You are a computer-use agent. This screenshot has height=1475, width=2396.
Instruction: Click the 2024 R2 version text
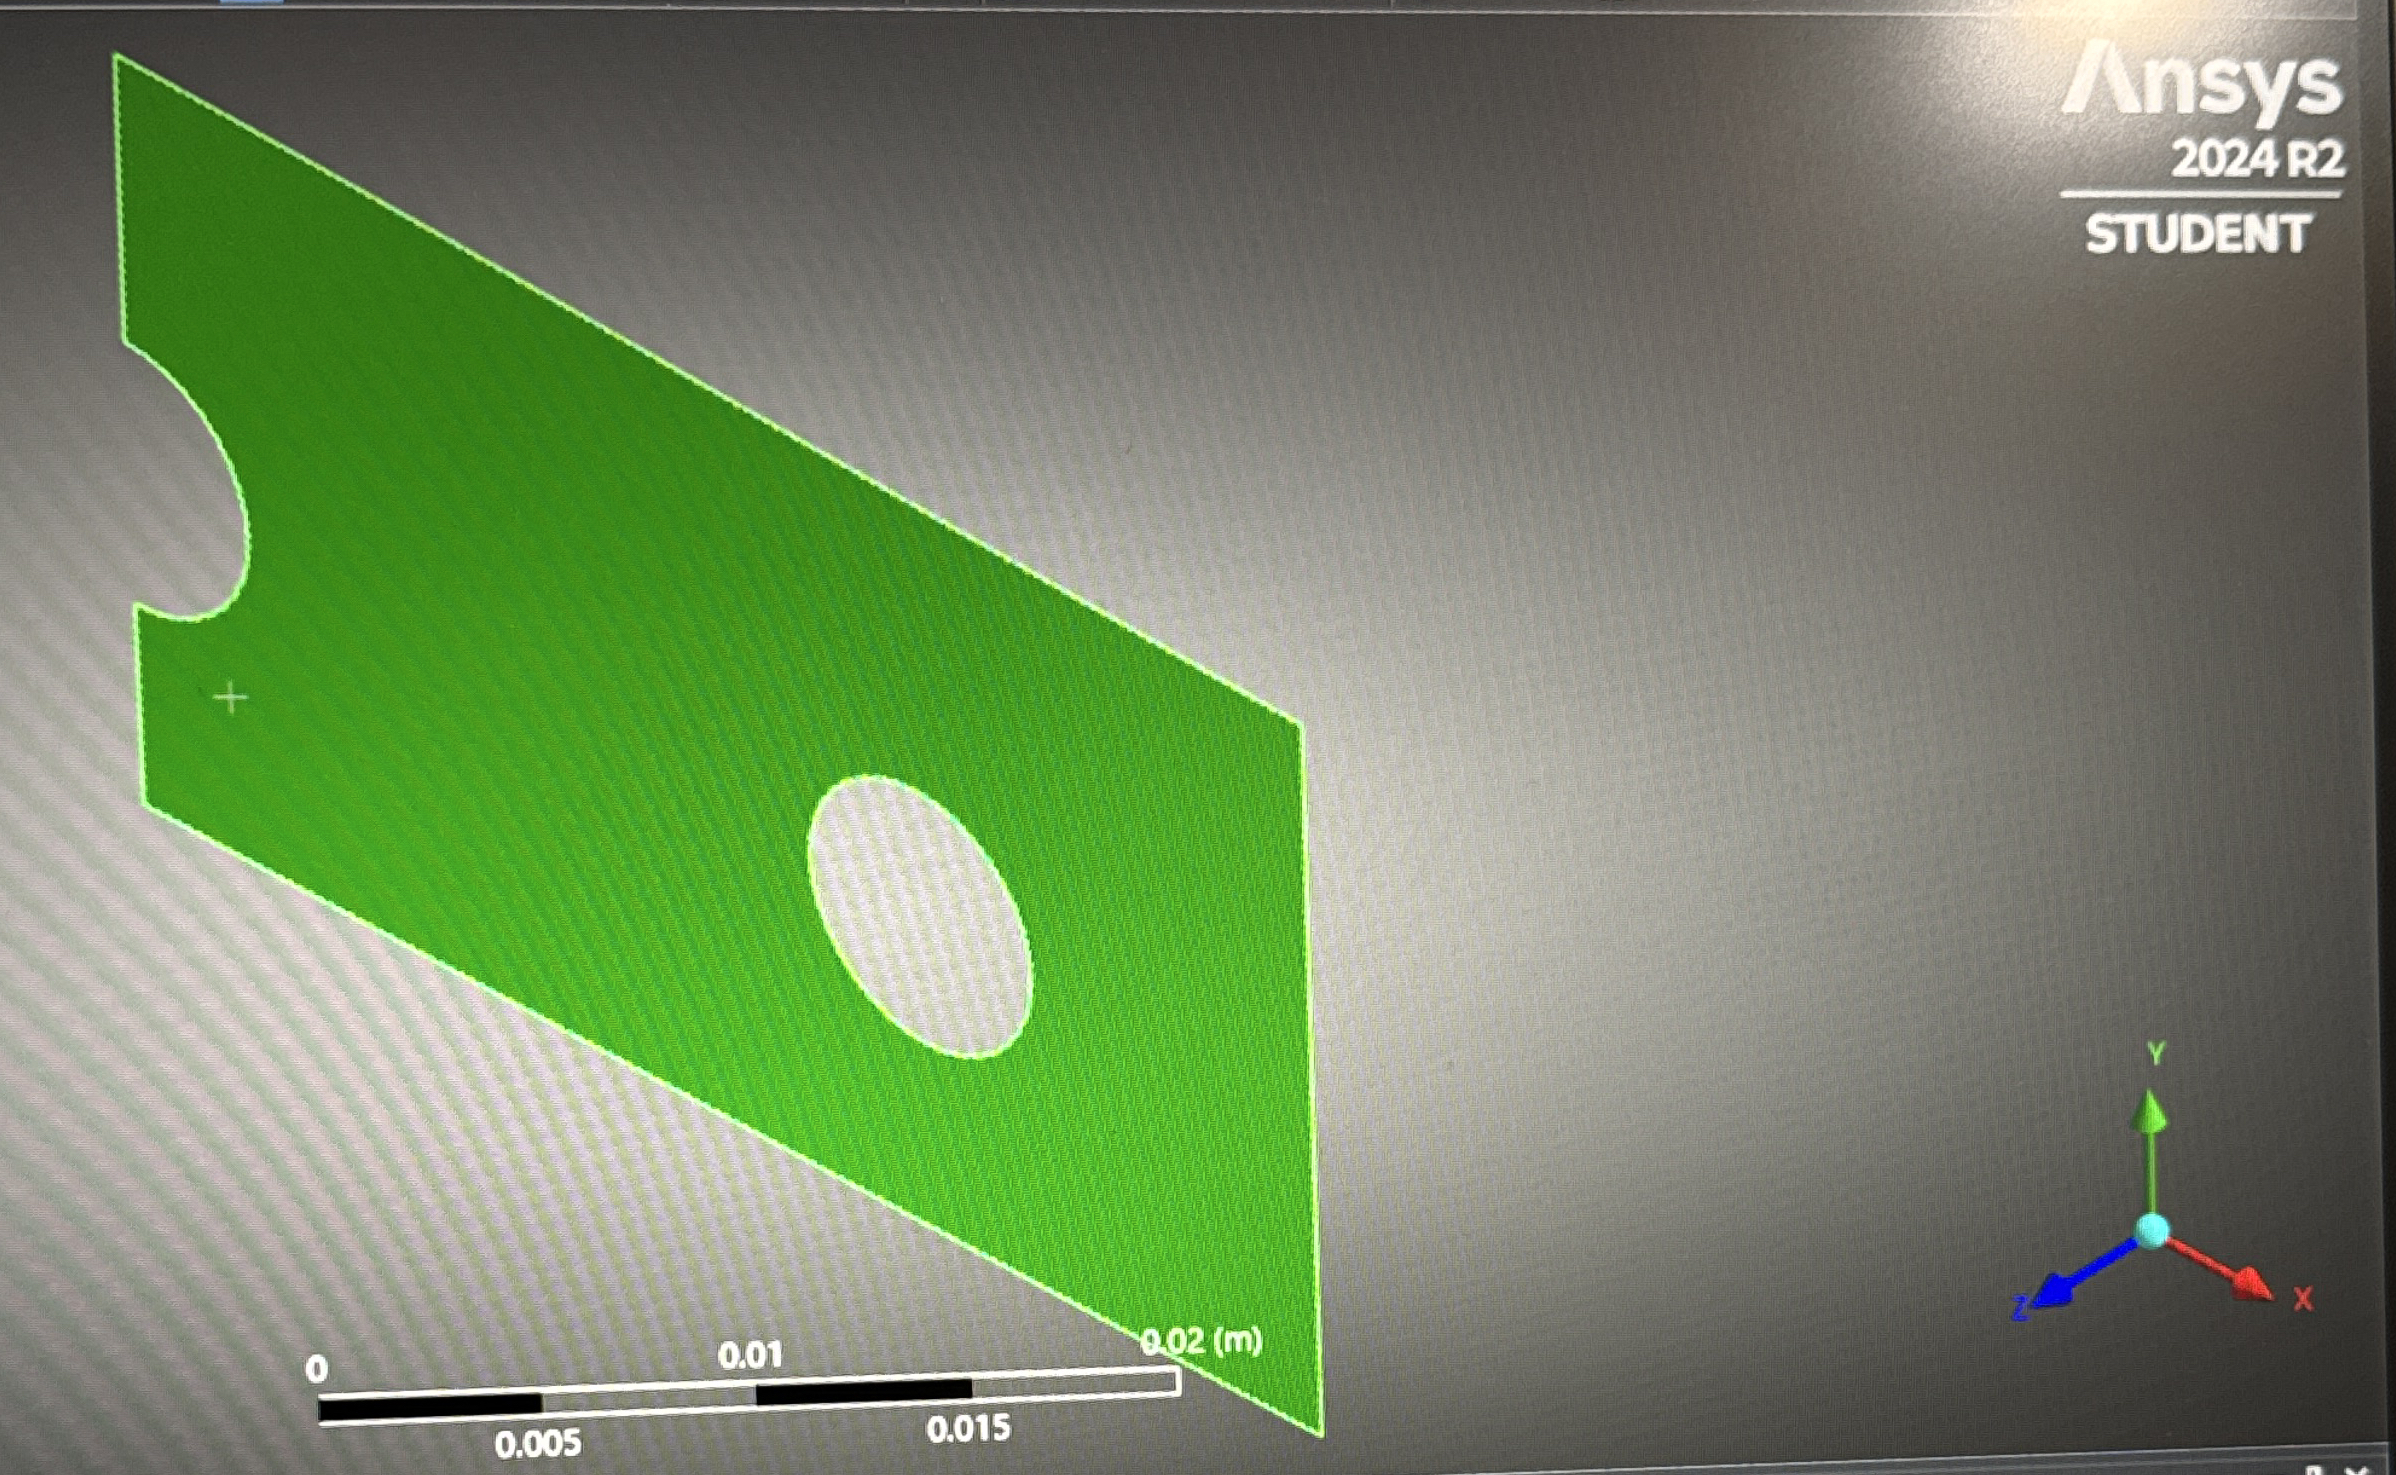coord(2256,160)
